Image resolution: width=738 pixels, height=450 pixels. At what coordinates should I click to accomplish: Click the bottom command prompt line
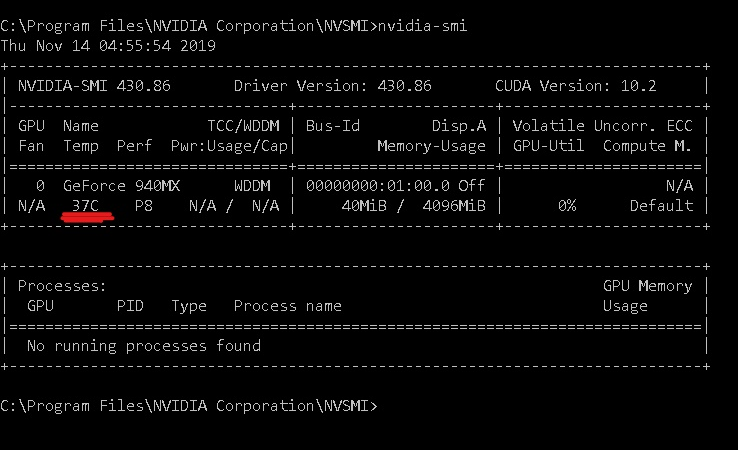click(x=188, y=406)
